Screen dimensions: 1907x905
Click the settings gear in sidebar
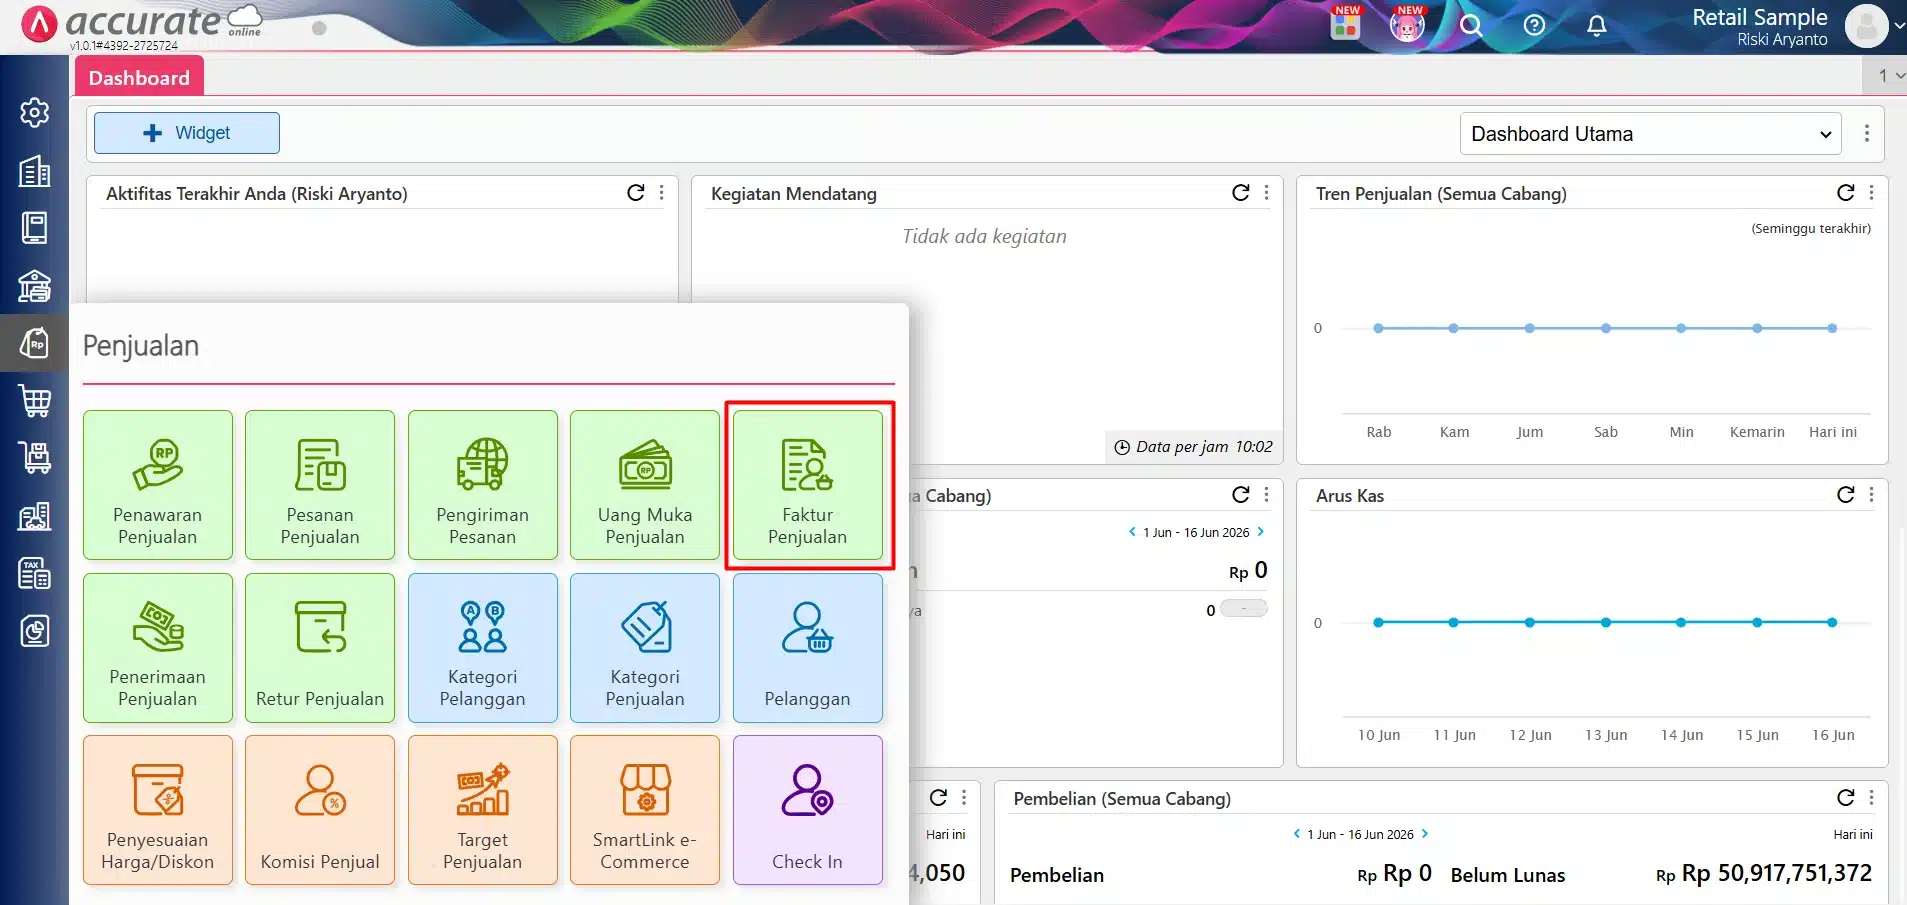35,113
